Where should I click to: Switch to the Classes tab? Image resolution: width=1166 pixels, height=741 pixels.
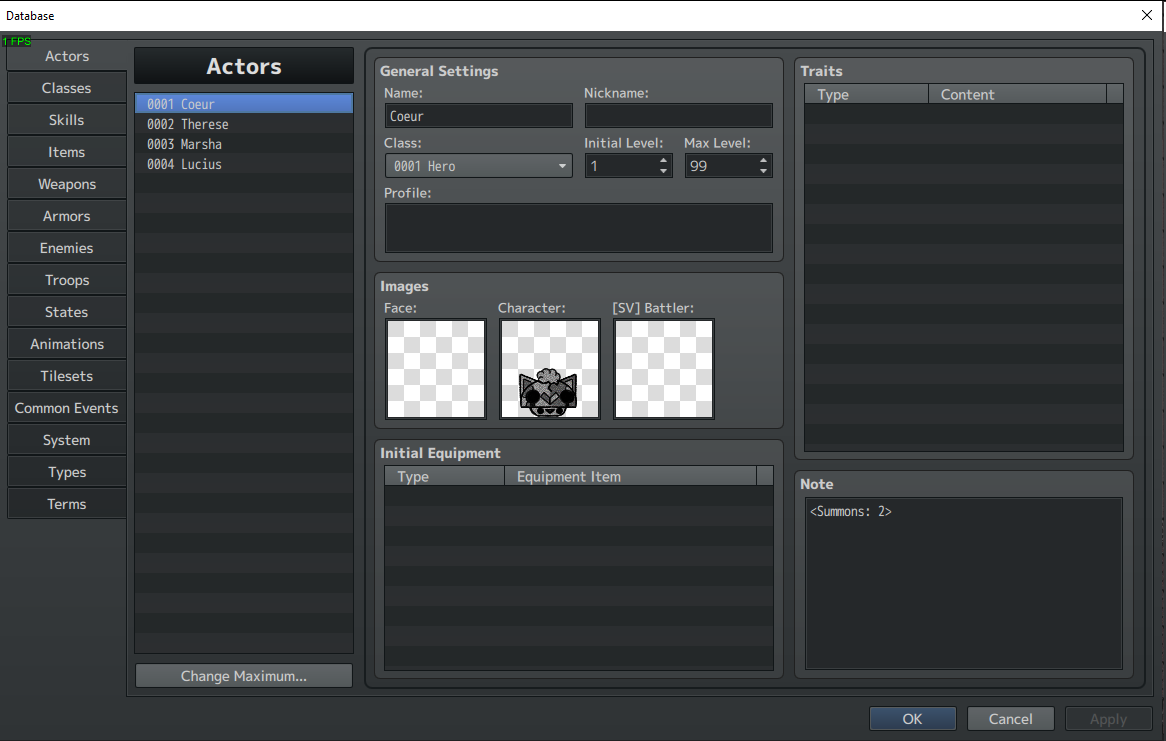click(67, 88)
